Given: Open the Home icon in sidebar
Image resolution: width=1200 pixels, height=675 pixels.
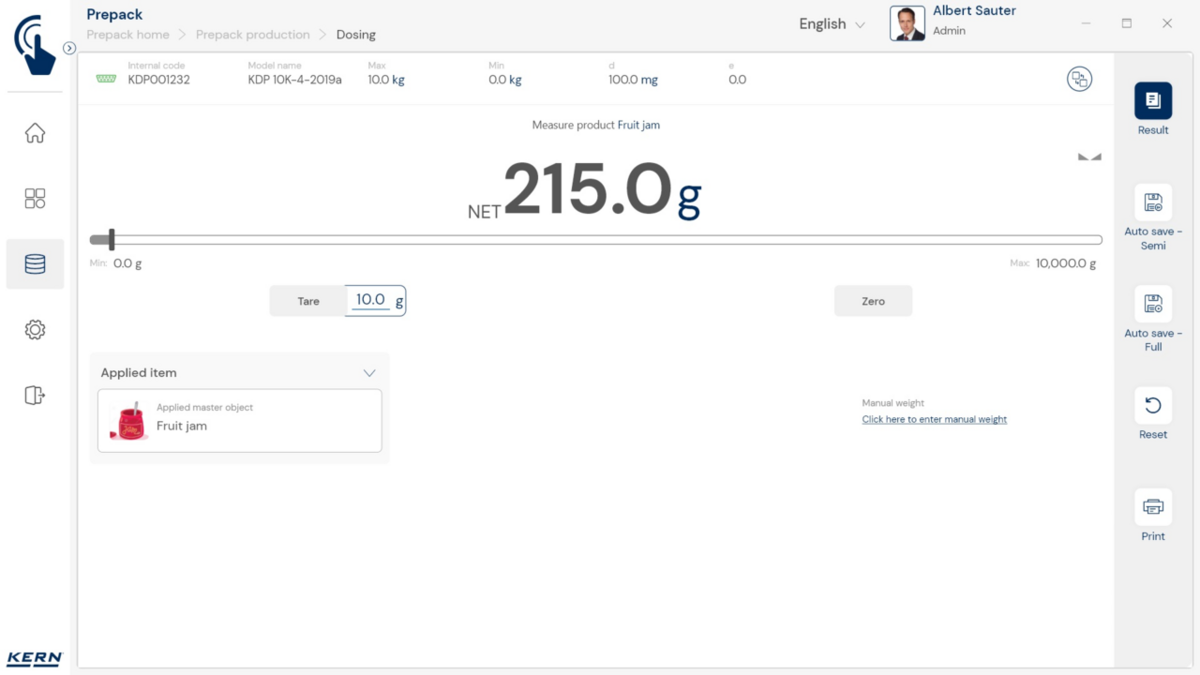Looking at the screenshot, I should (35, 133).
